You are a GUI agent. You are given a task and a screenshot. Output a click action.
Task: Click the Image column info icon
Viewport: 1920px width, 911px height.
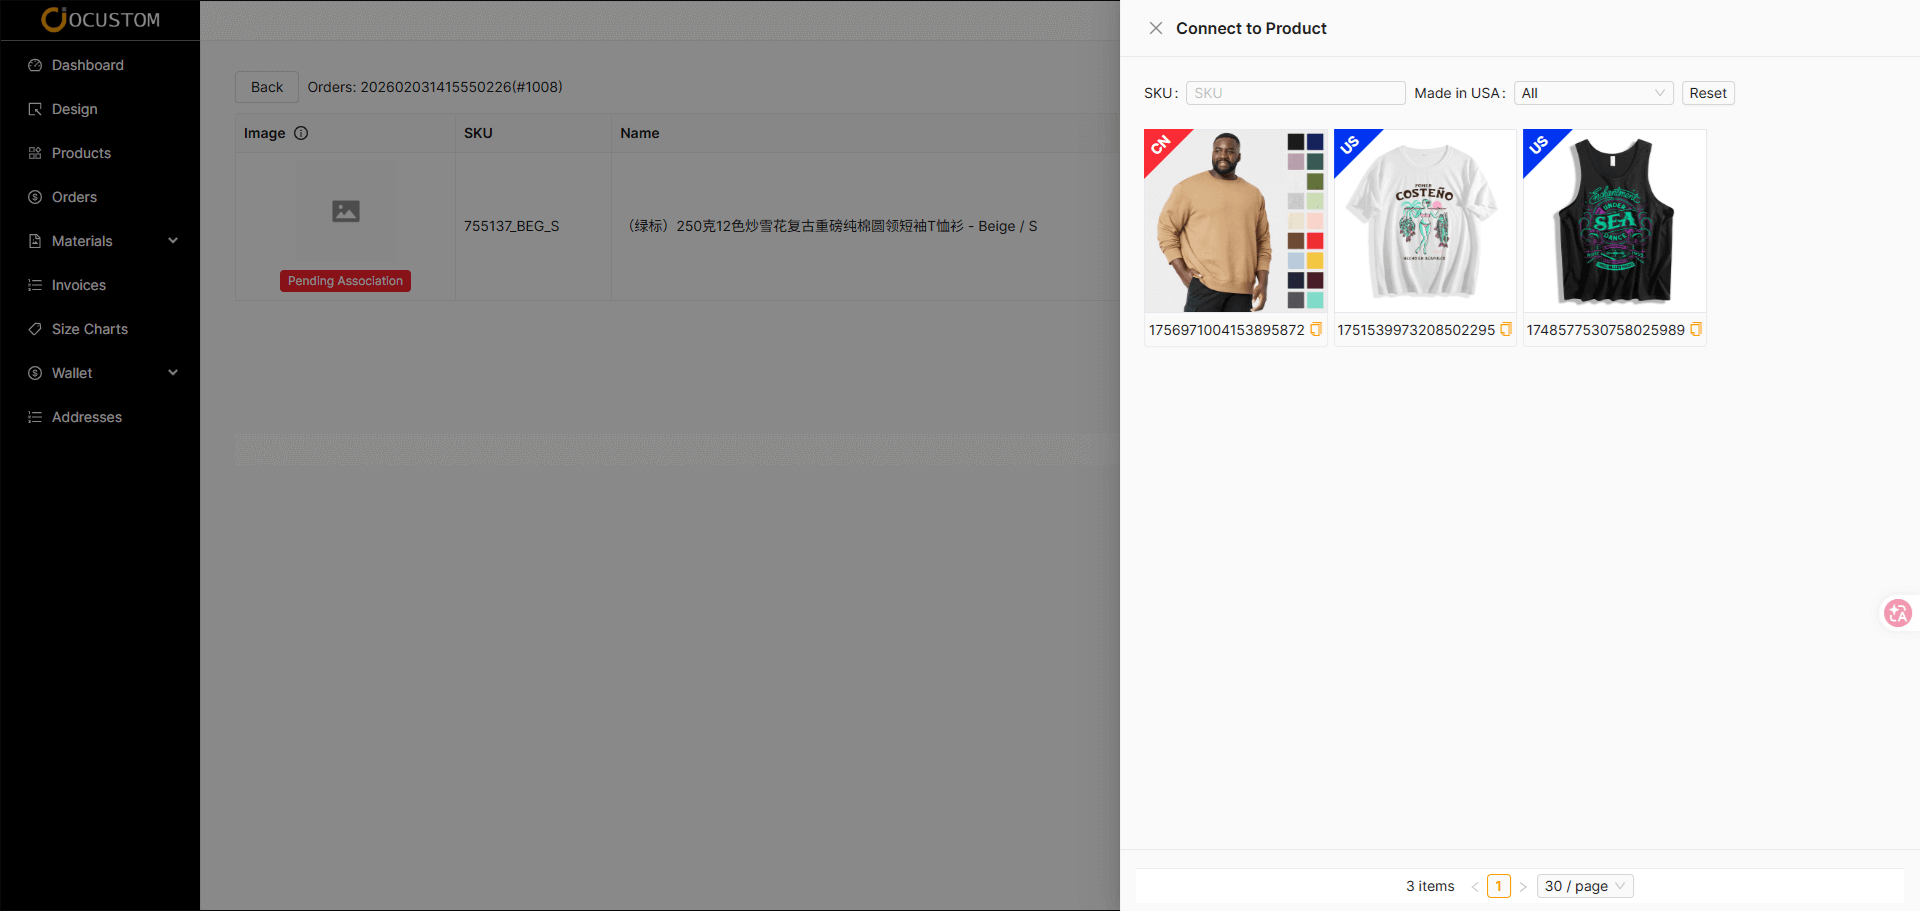tap(301, 133)
